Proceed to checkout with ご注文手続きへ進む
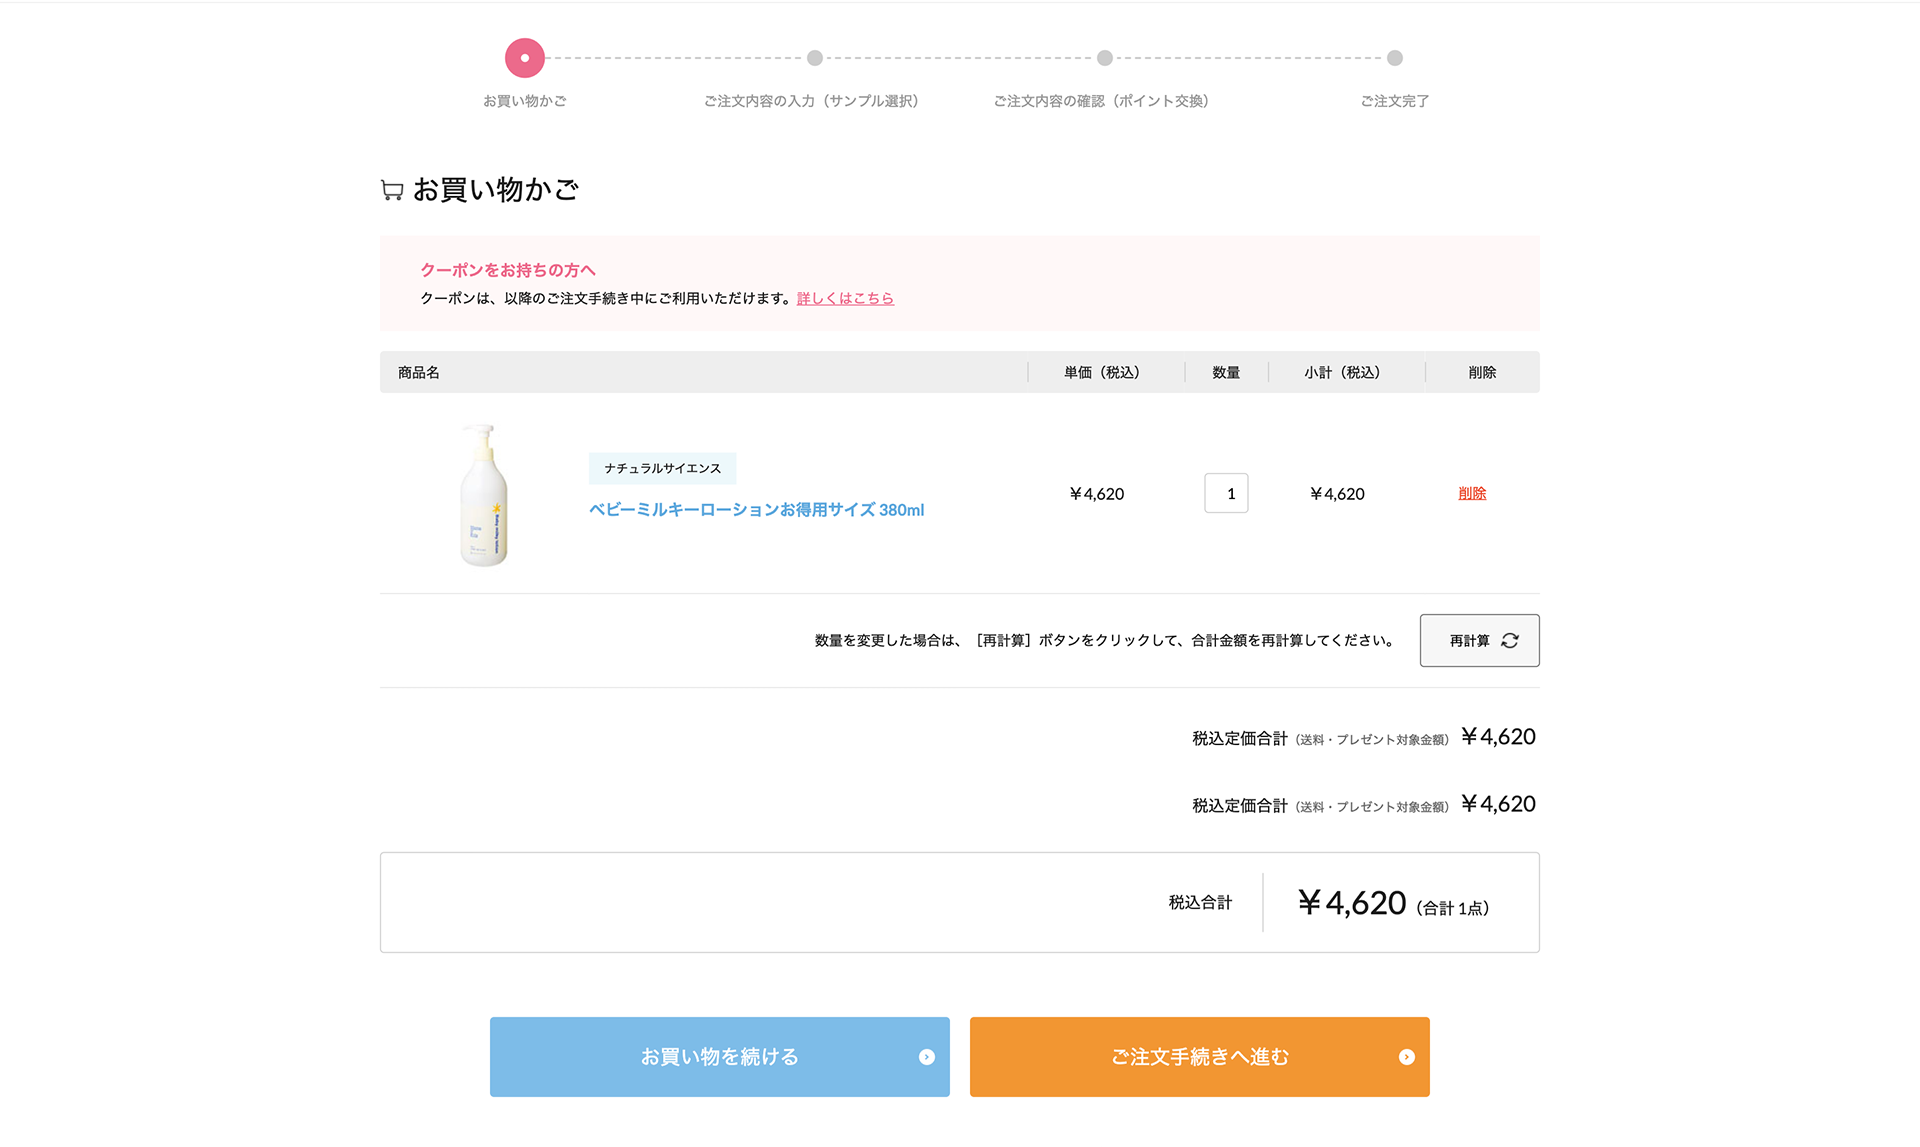 point(1200,1057)
